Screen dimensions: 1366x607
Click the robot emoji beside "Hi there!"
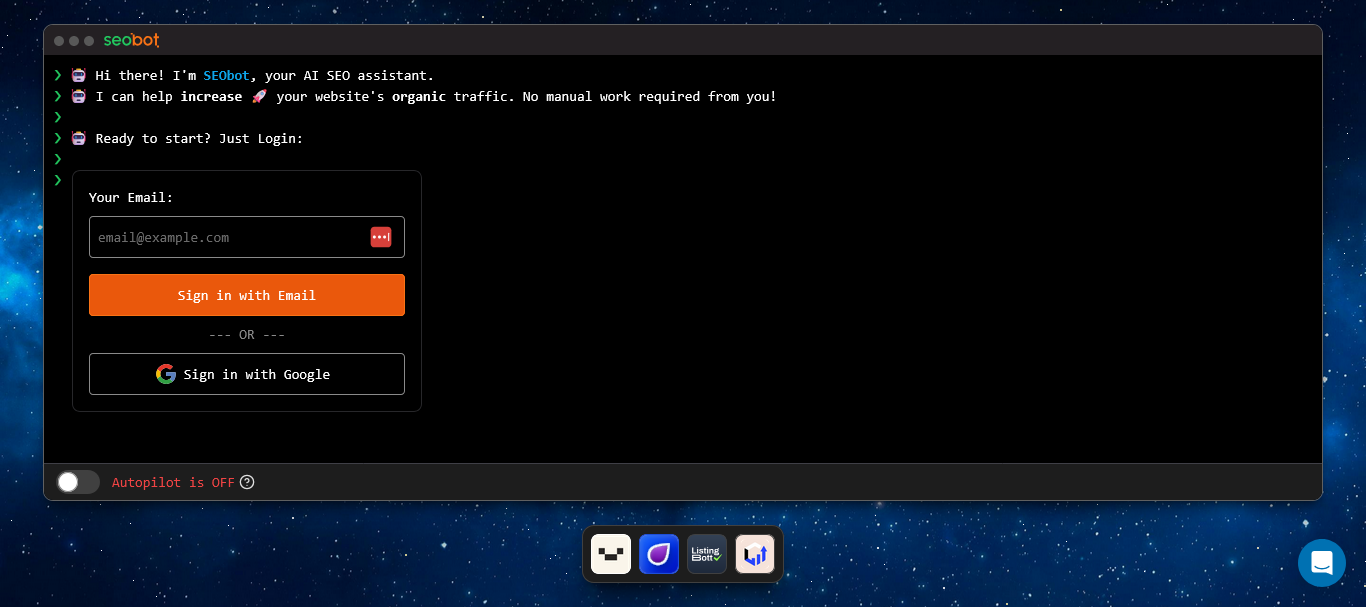coord(79,75)
